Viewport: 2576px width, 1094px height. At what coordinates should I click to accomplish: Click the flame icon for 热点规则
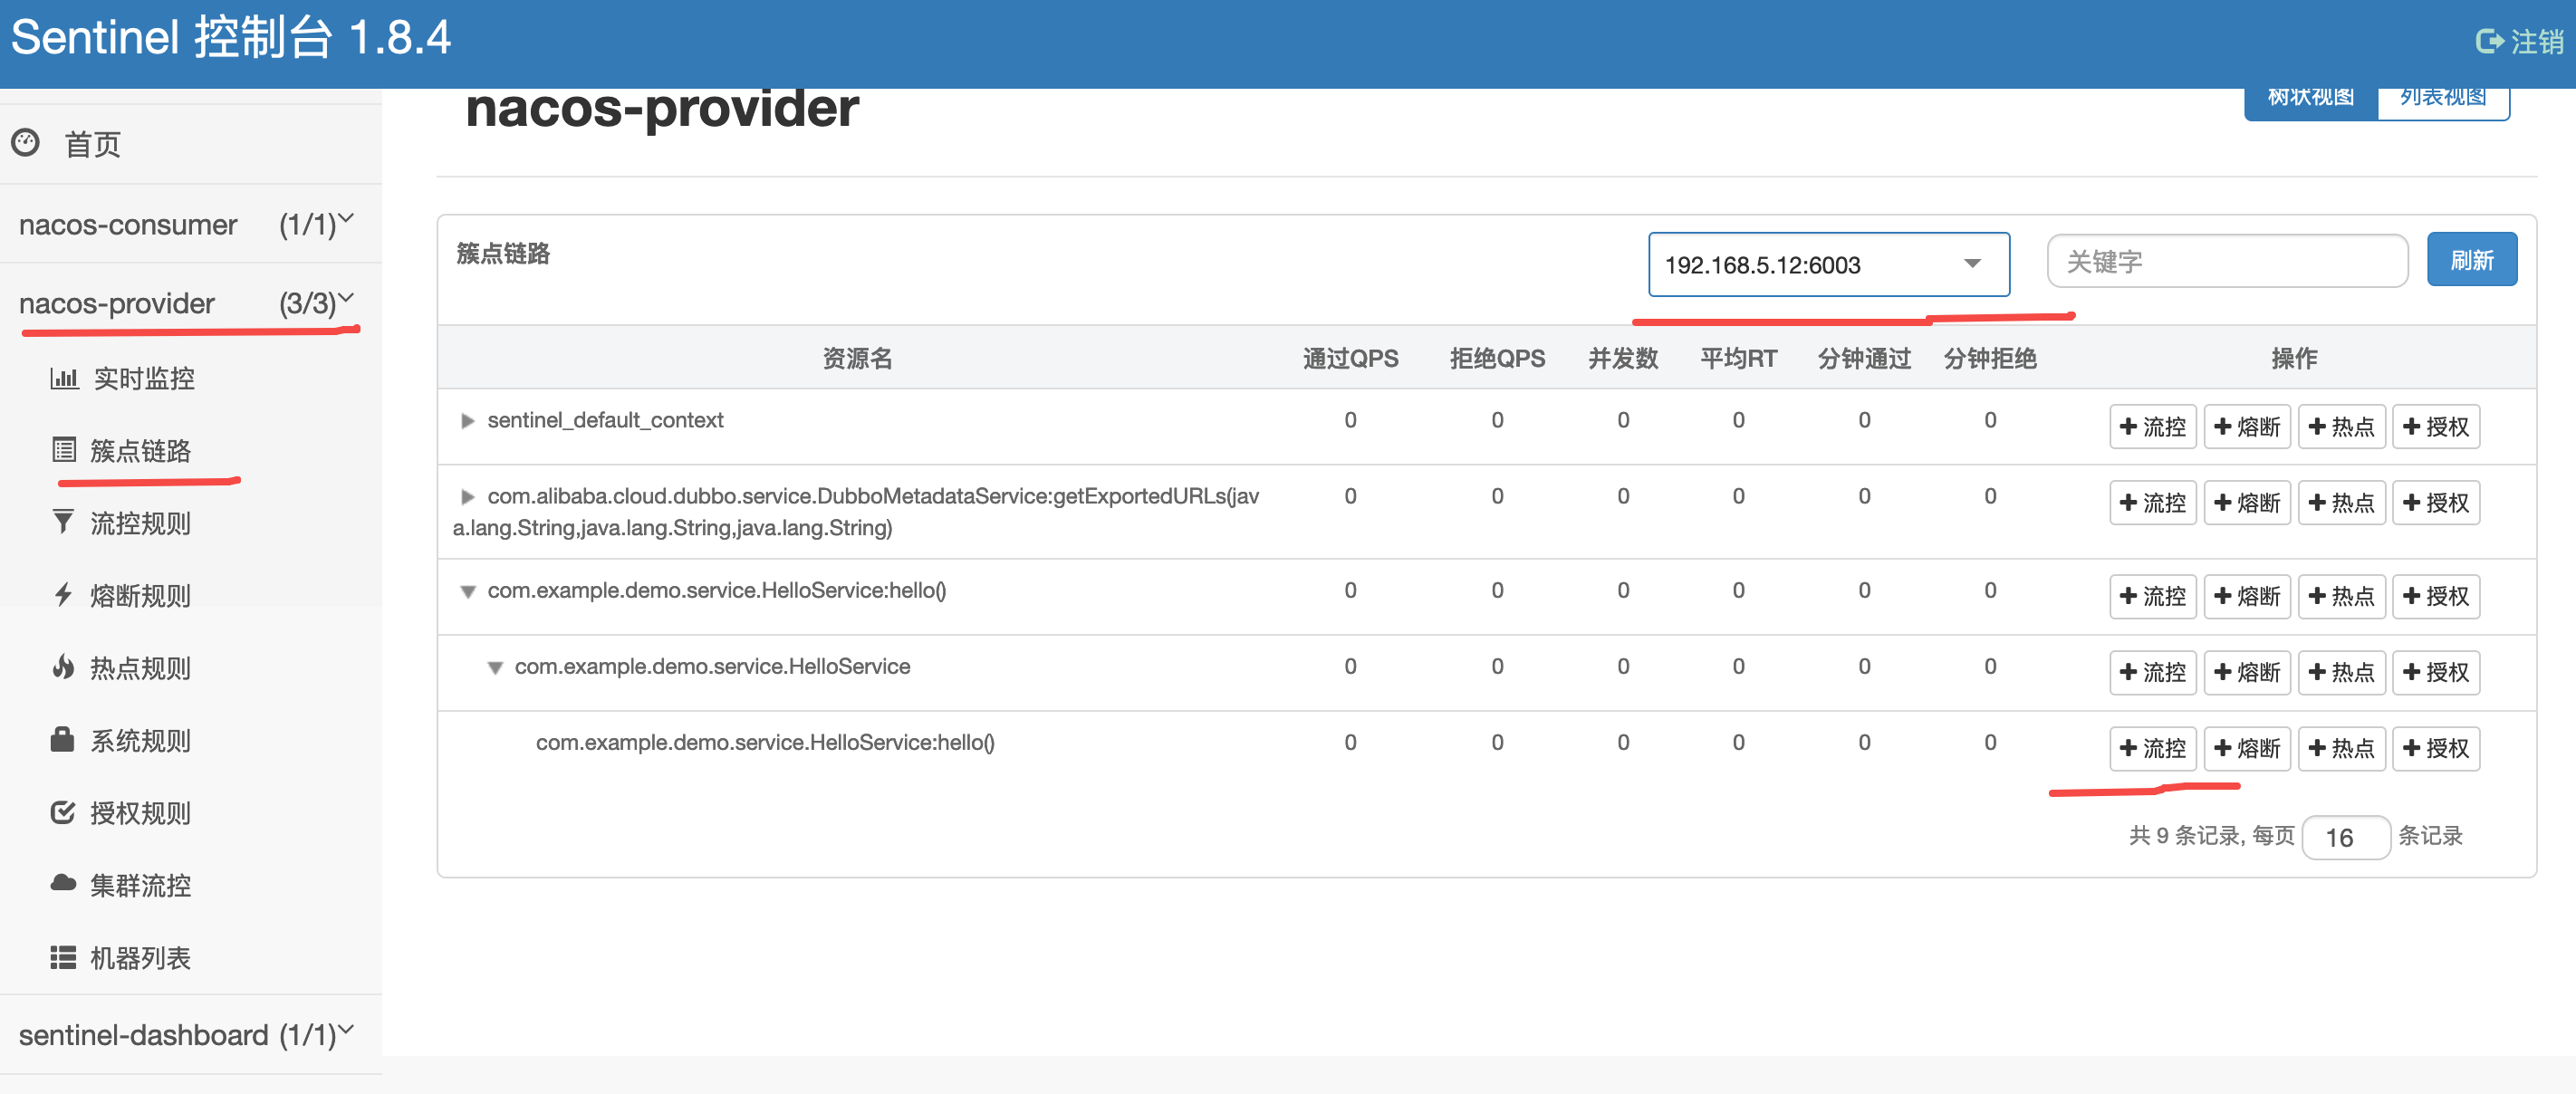click(63, 667)
